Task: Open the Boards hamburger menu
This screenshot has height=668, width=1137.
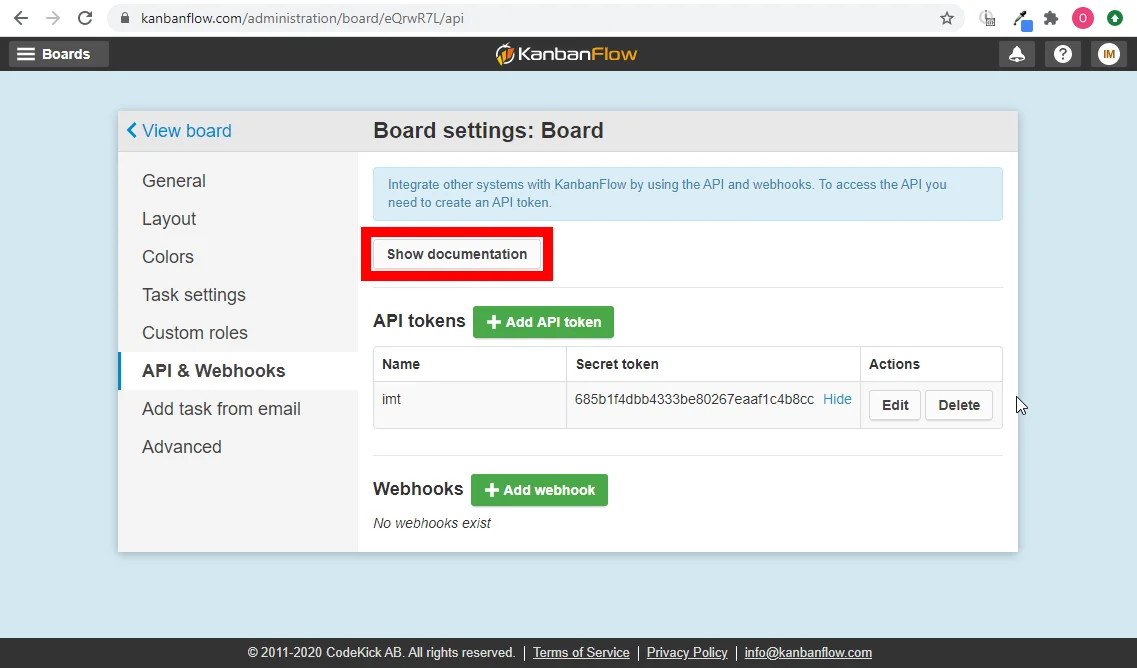Action: [59, 54]
